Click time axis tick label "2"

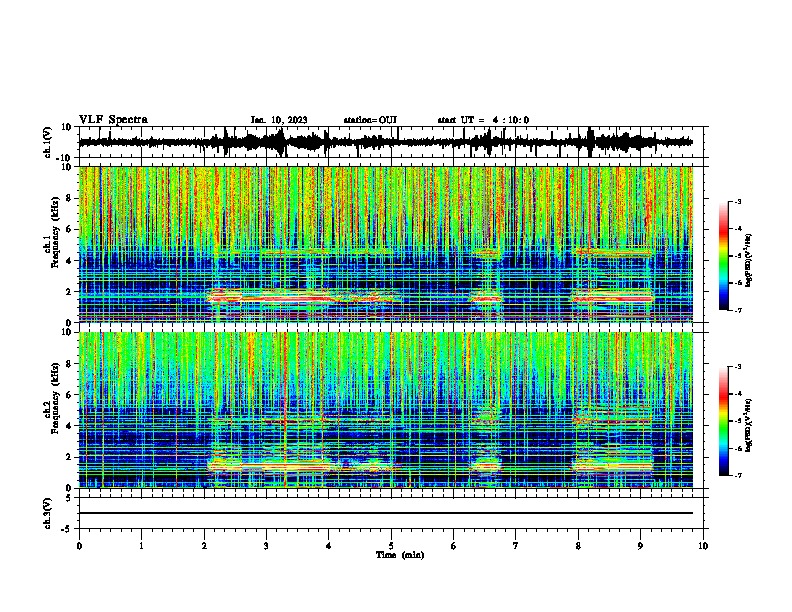pos(204,546)
